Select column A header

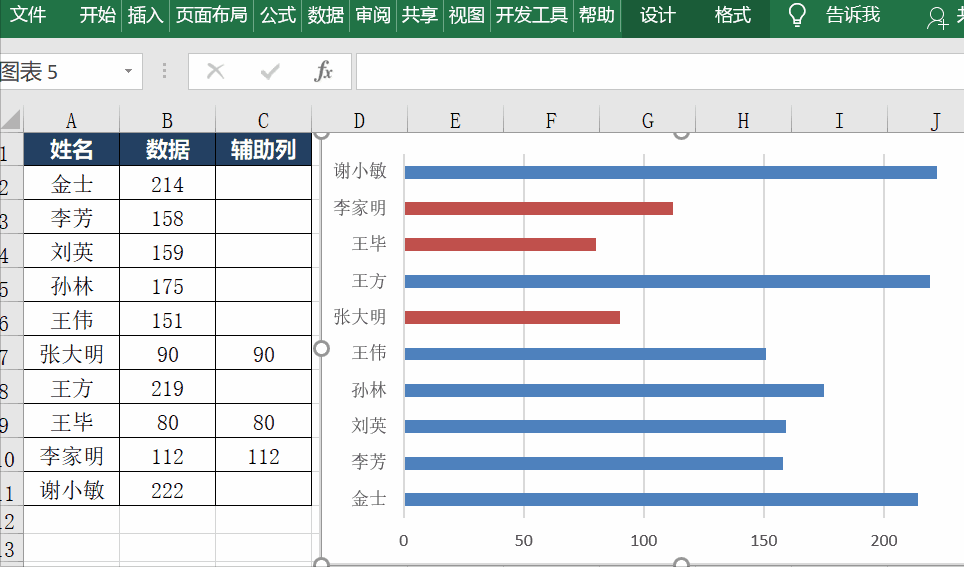(x=71, y=121)
